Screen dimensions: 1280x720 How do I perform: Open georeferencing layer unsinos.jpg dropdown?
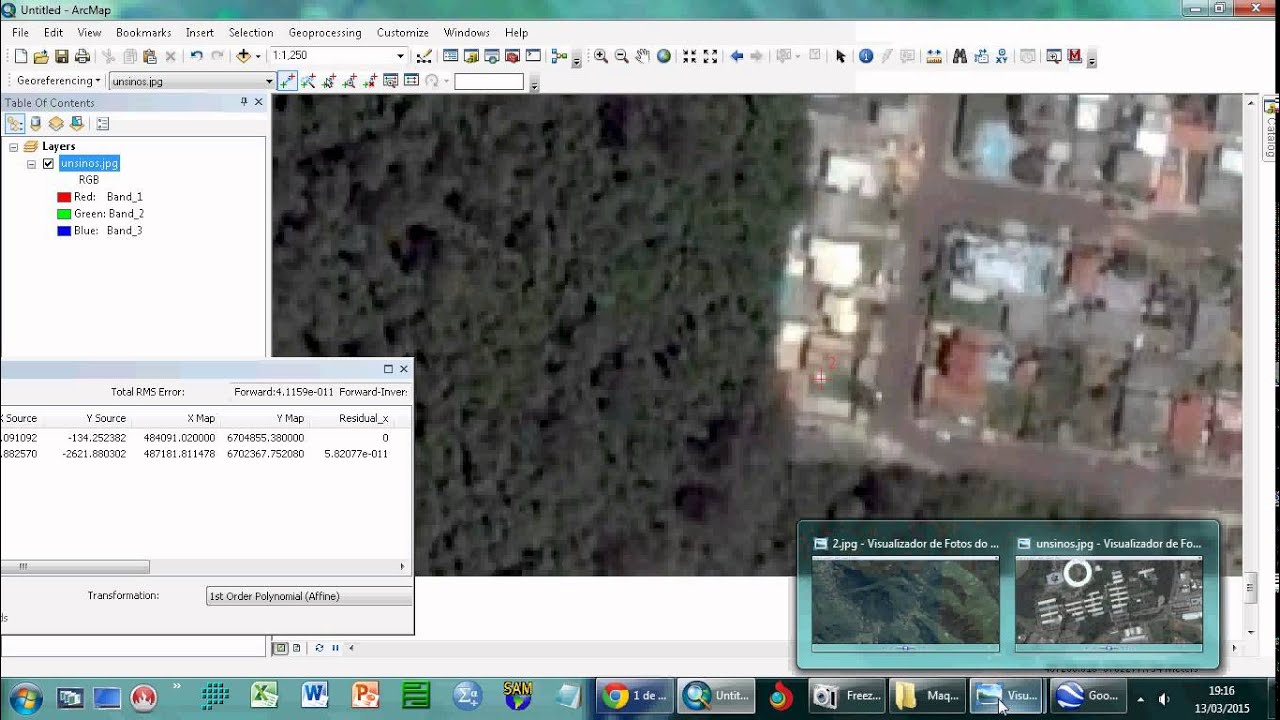click(x=269, y=82)
